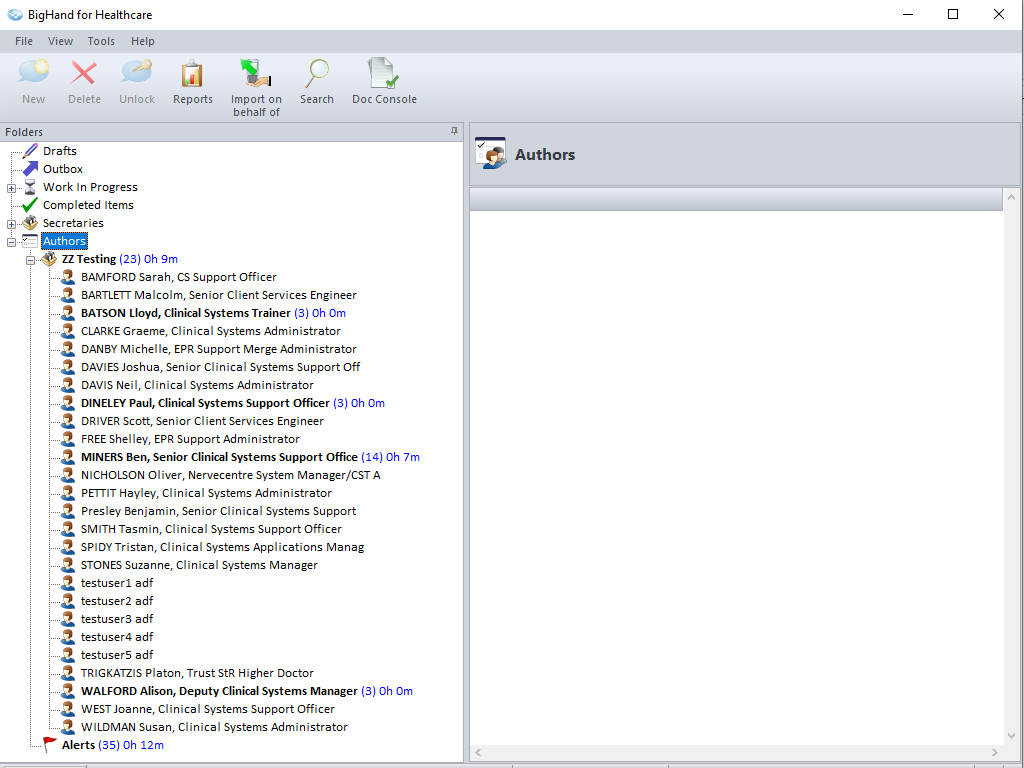
Task: Select author DAVIS Neil
Action: (197, 385)
